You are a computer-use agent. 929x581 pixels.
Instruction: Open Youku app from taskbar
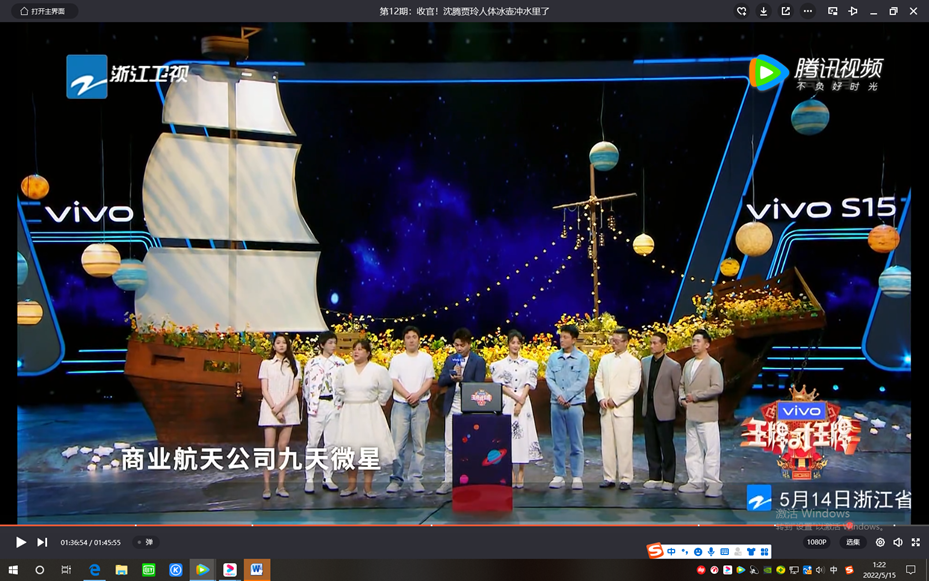click(x=230, y=570)
